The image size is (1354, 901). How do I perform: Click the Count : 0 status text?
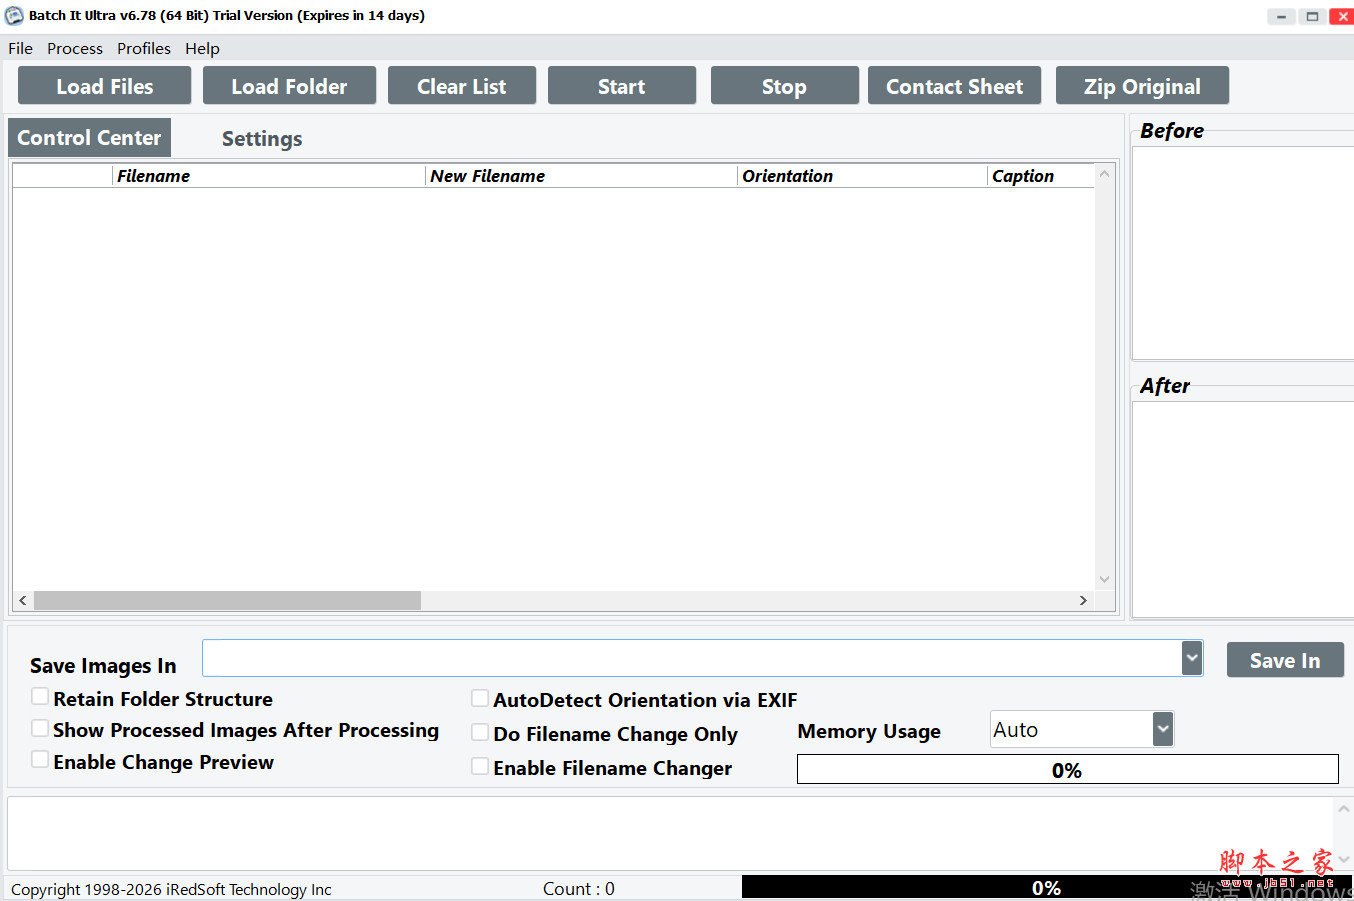point(579,889)
